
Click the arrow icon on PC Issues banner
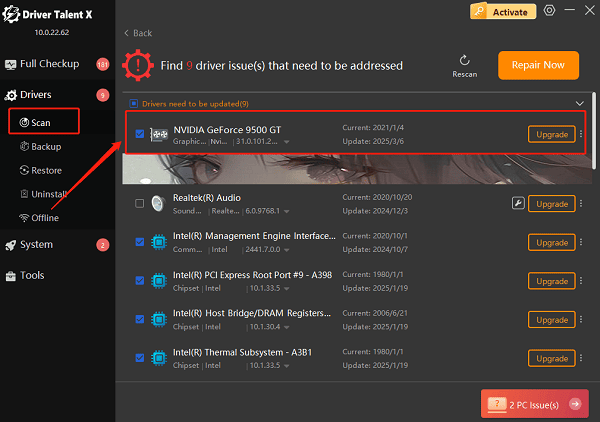pyautogui.click(x=575, y=404)
